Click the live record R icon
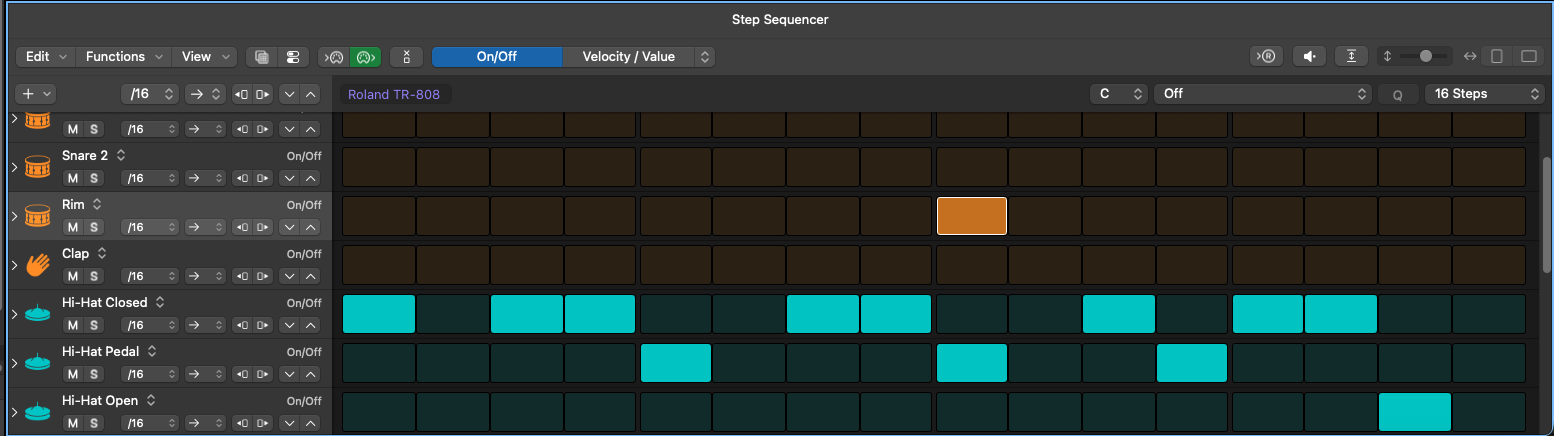This screenshot has height=436, width=1554. coord(1267,57)
